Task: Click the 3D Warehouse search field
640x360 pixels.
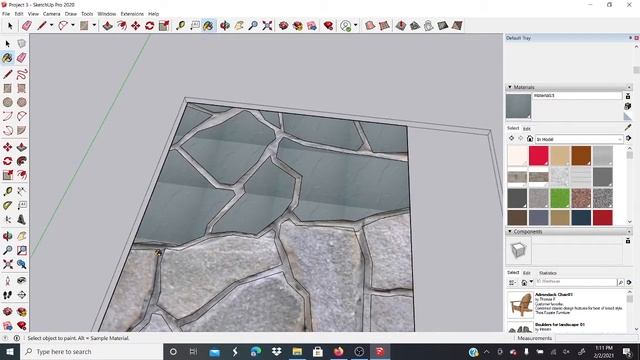Action: pyautogui.click(x=576, y=282)
